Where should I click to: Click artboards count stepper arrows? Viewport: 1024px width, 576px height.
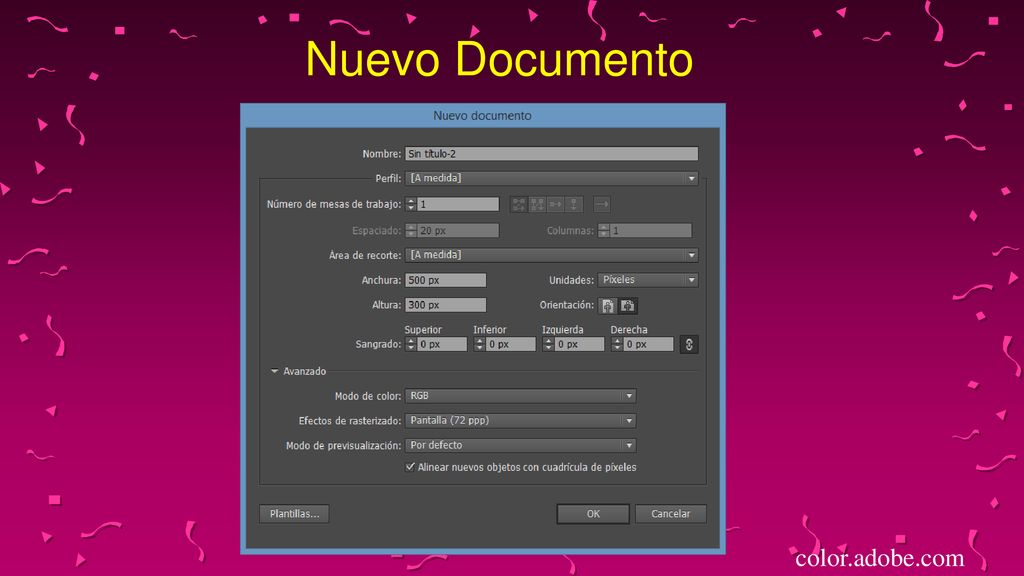coord(411,204)
